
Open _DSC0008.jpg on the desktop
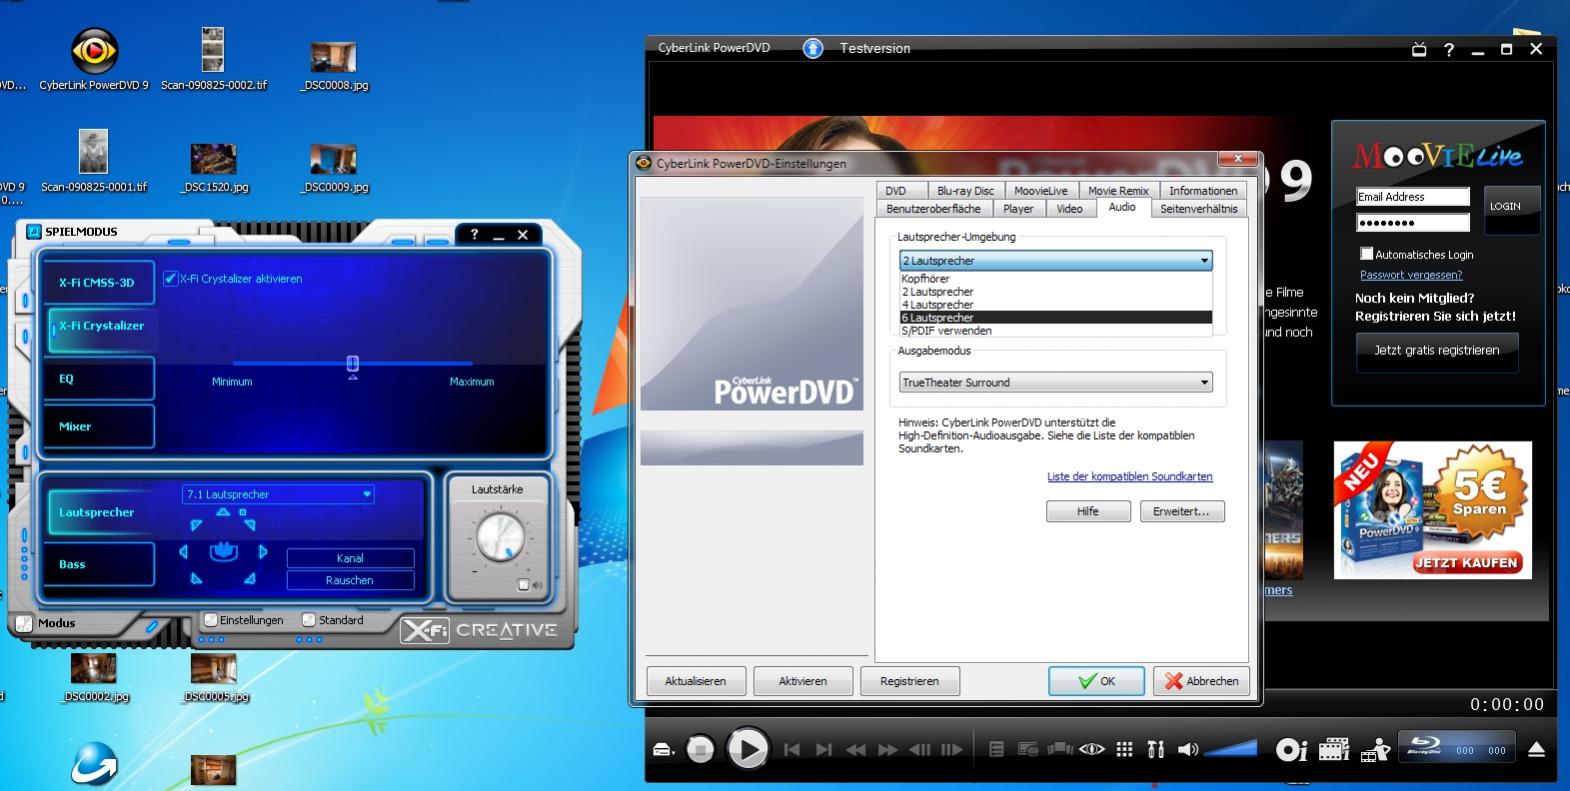coord(334,67)
